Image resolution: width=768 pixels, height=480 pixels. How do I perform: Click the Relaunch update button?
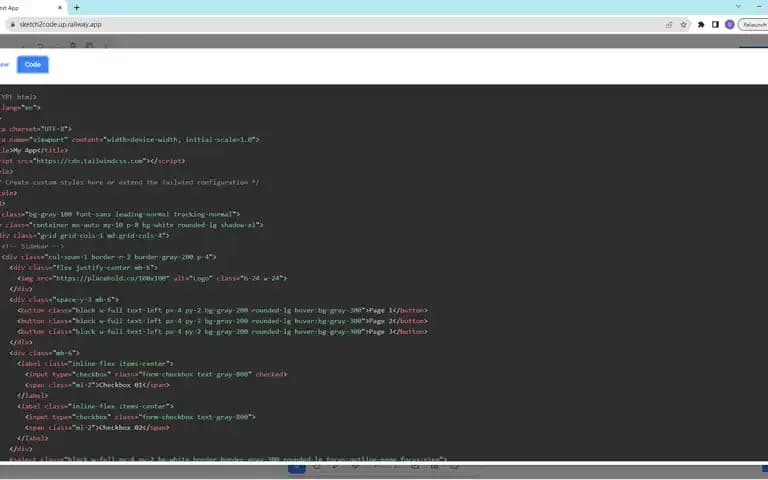click(754, 24)
